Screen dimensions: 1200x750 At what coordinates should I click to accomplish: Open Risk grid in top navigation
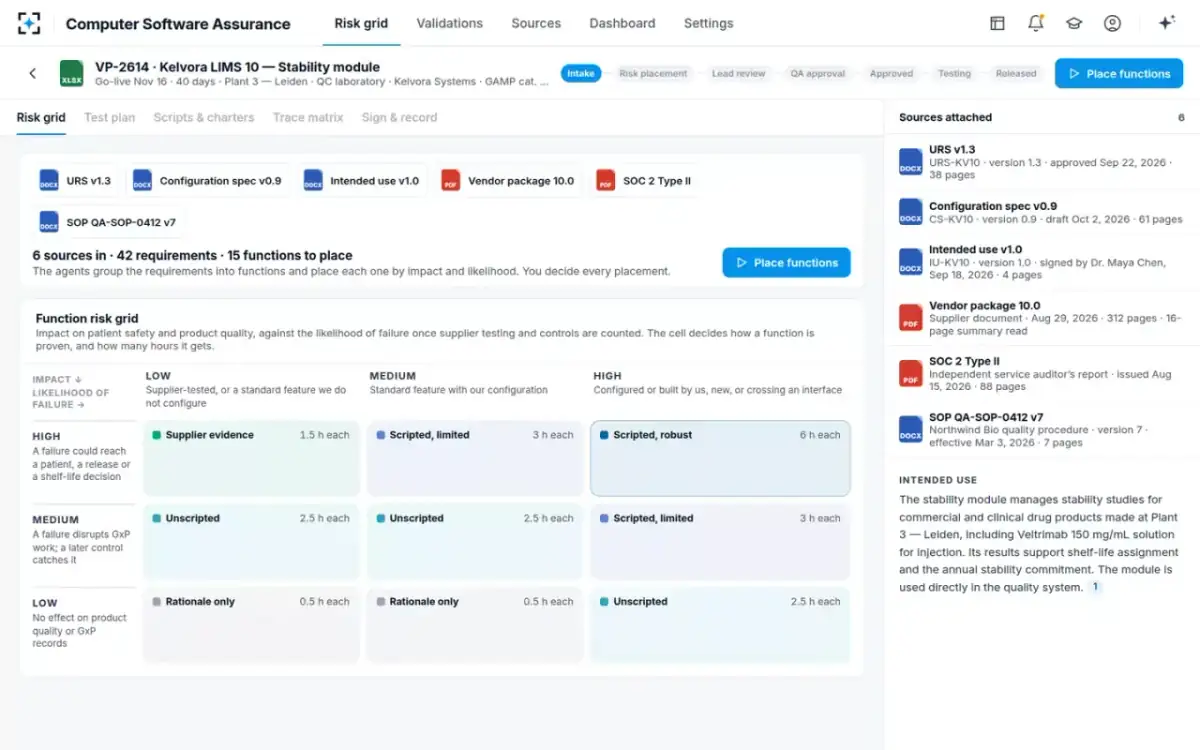click(361, 23)
